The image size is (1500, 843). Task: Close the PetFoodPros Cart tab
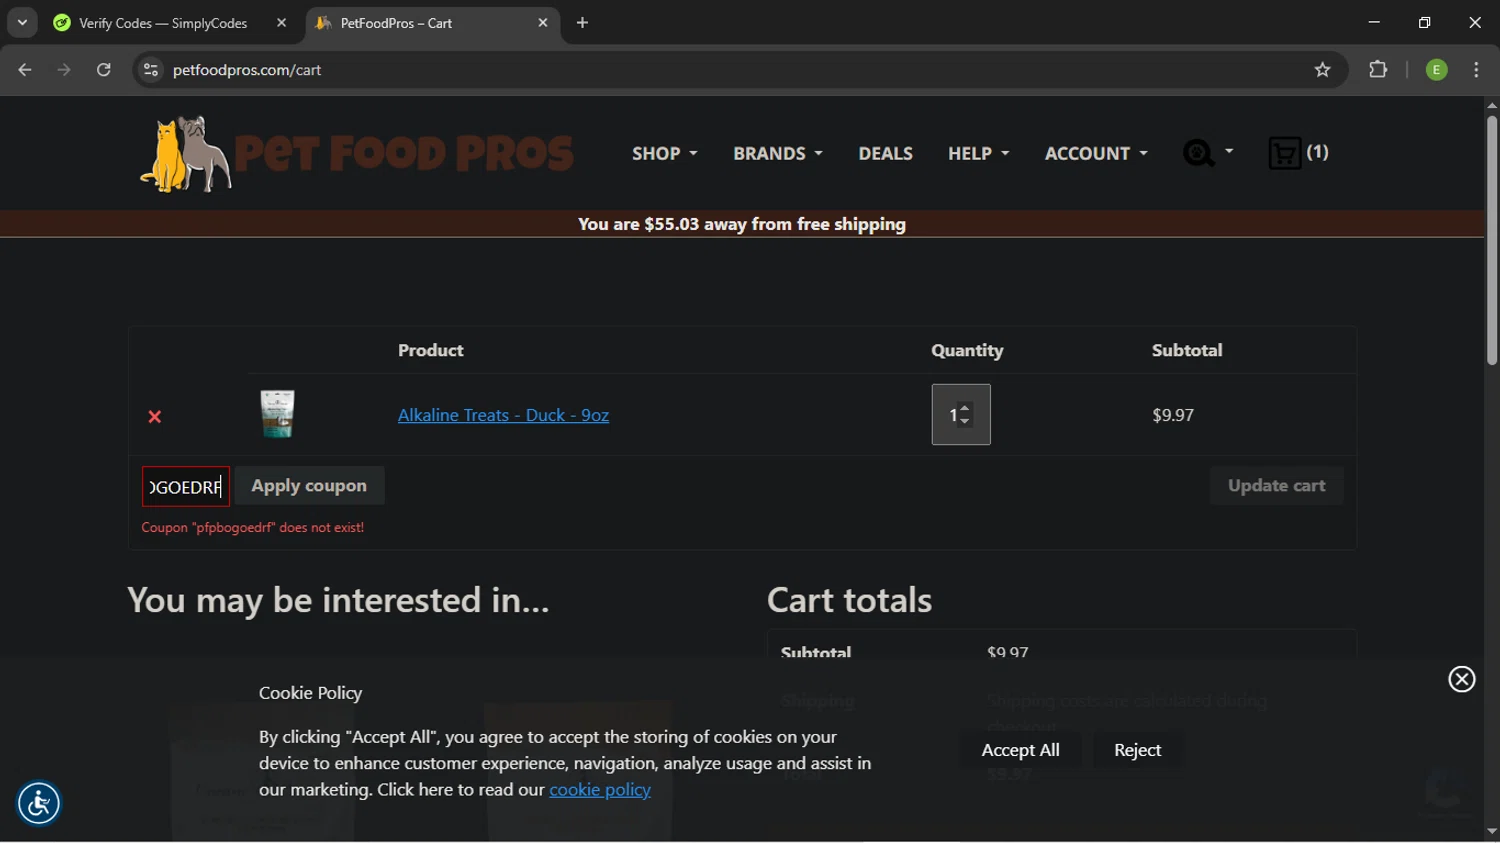pos(543,23)
